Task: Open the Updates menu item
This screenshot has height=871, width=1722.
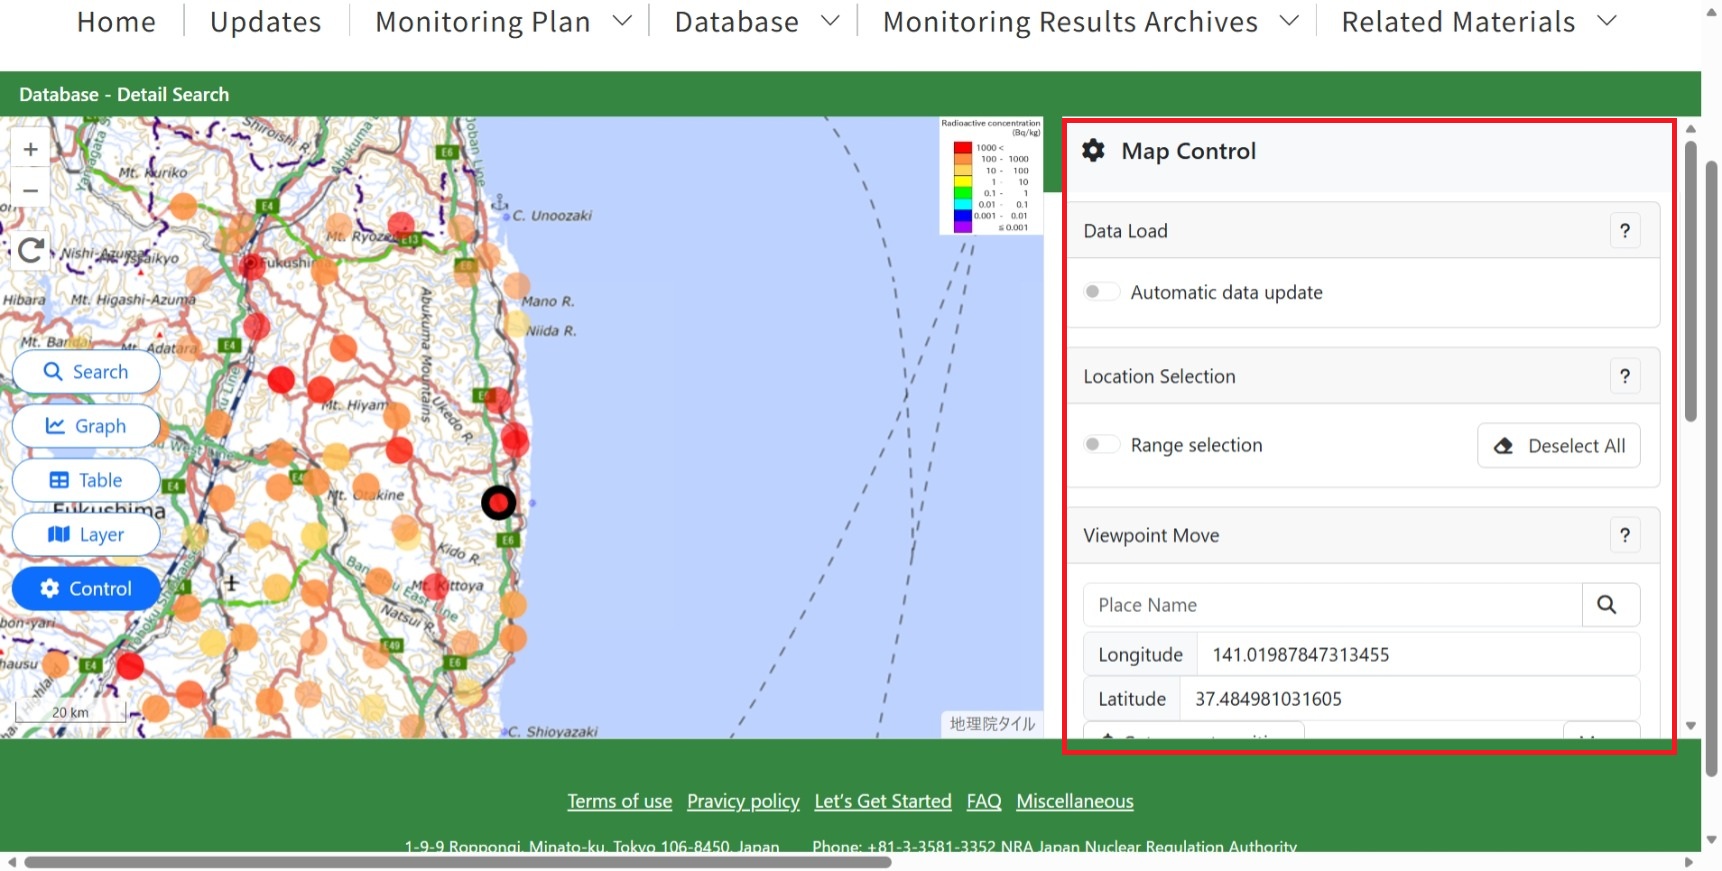Action: (266, 22)
